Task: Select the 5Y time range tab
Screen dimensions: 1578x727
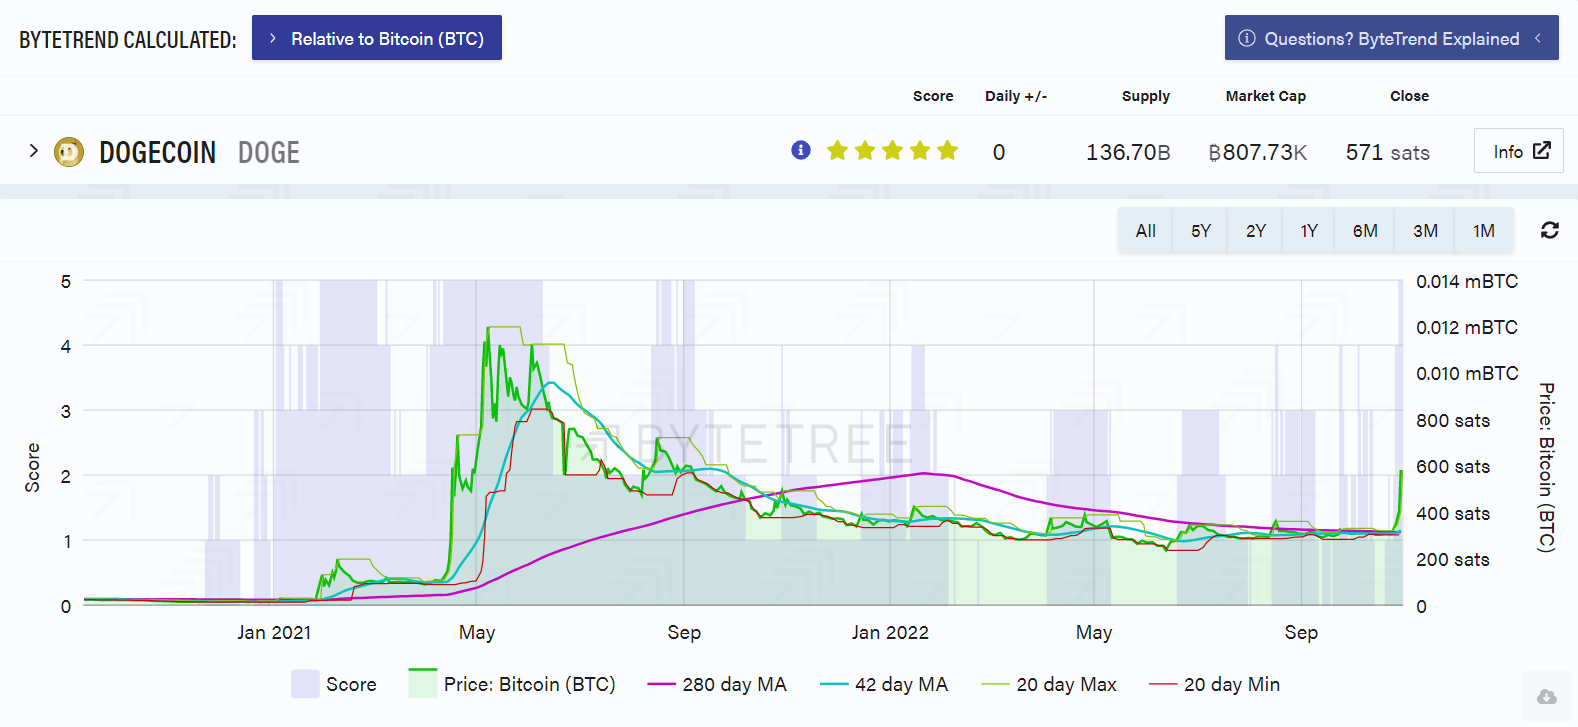Action: coord(1201,231)
